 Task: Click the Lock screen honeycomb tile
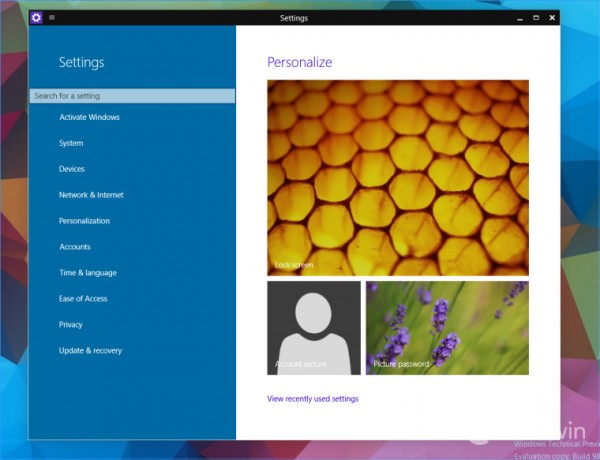coord(398,178)
